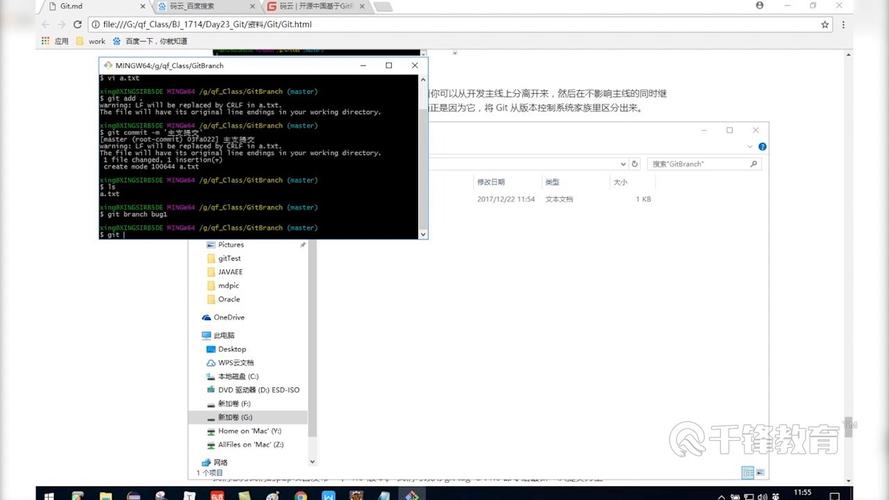Open the Apps grid on bookmarks bar
Viewport: 889px width, 500px height.
[45, 41]
